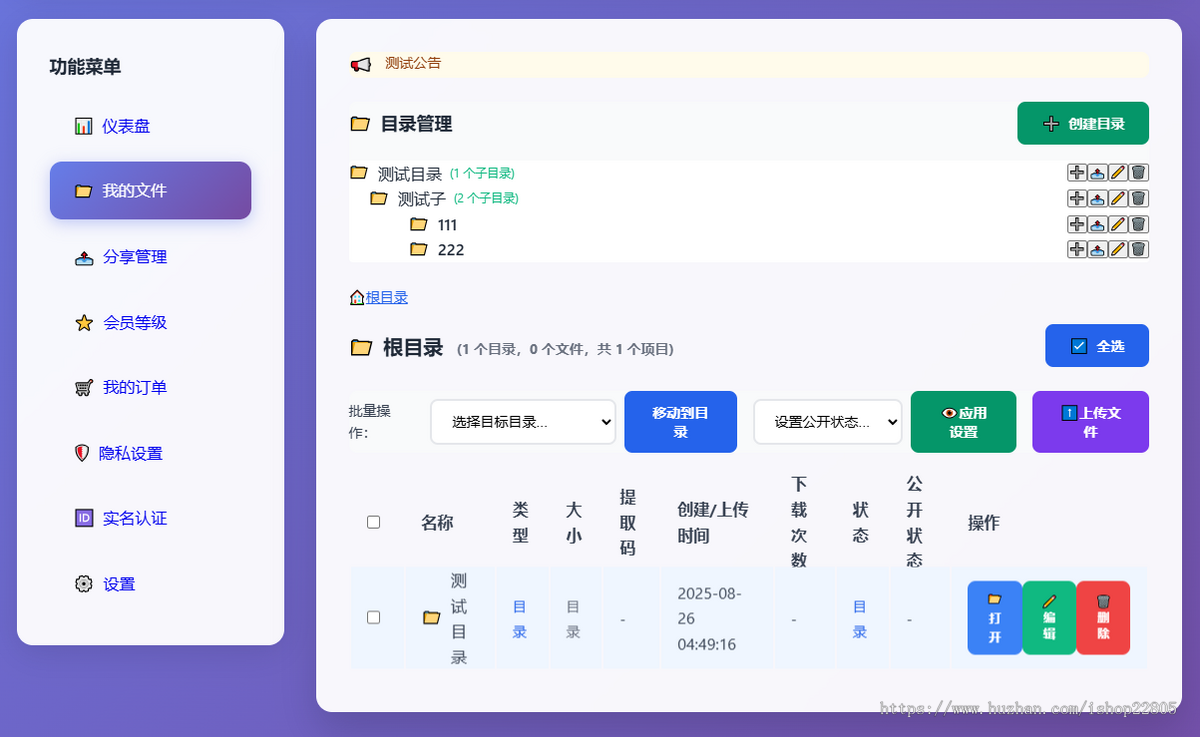Remove folder 111 with the trash icon

click(x=1139, y=224)
